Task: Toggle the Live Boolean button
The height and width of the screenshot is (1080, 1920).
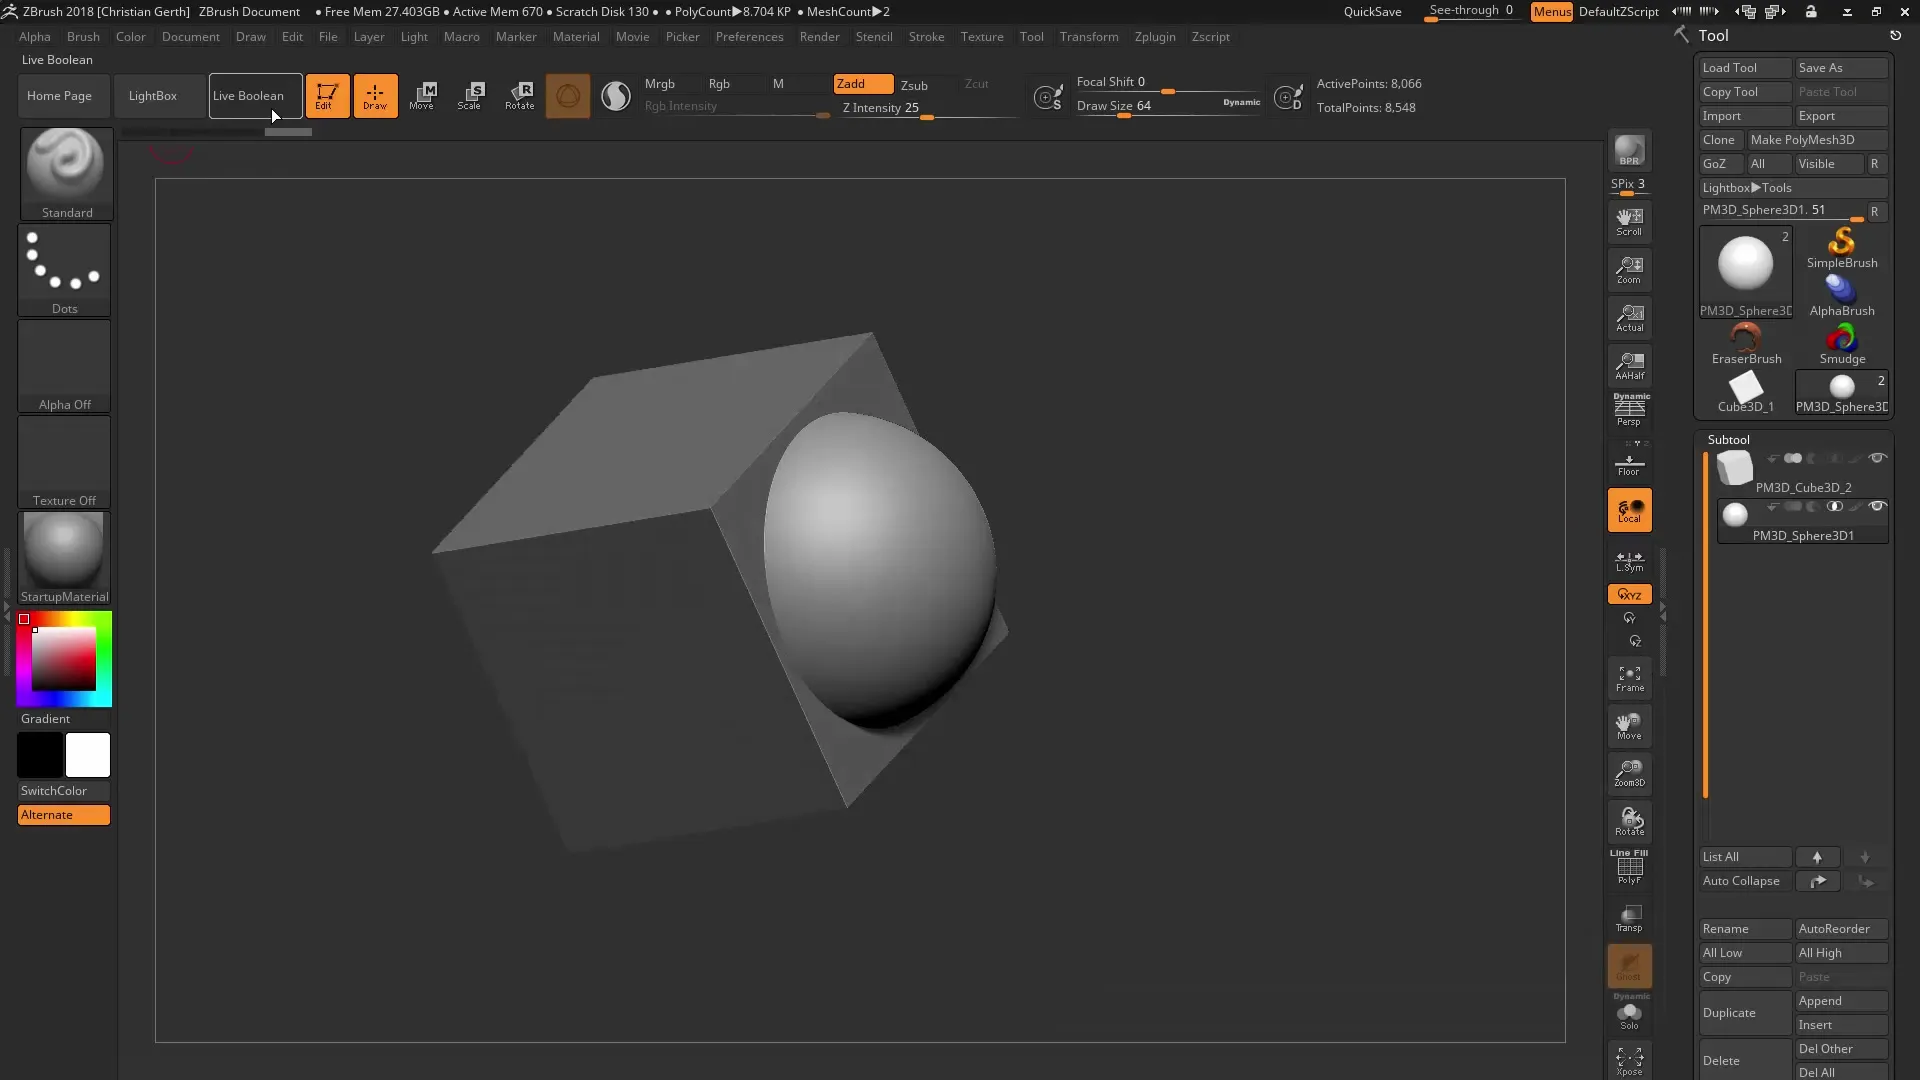Action: [255, 96]
